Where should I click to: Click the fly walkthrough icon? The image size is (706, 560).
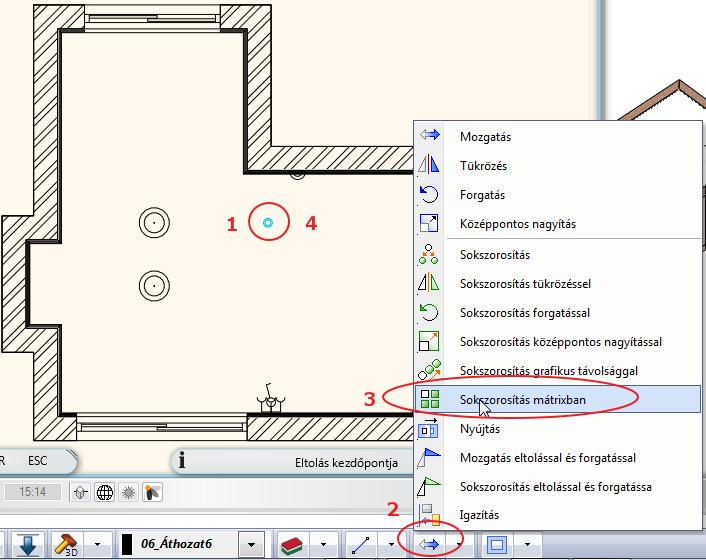point(152,492)
